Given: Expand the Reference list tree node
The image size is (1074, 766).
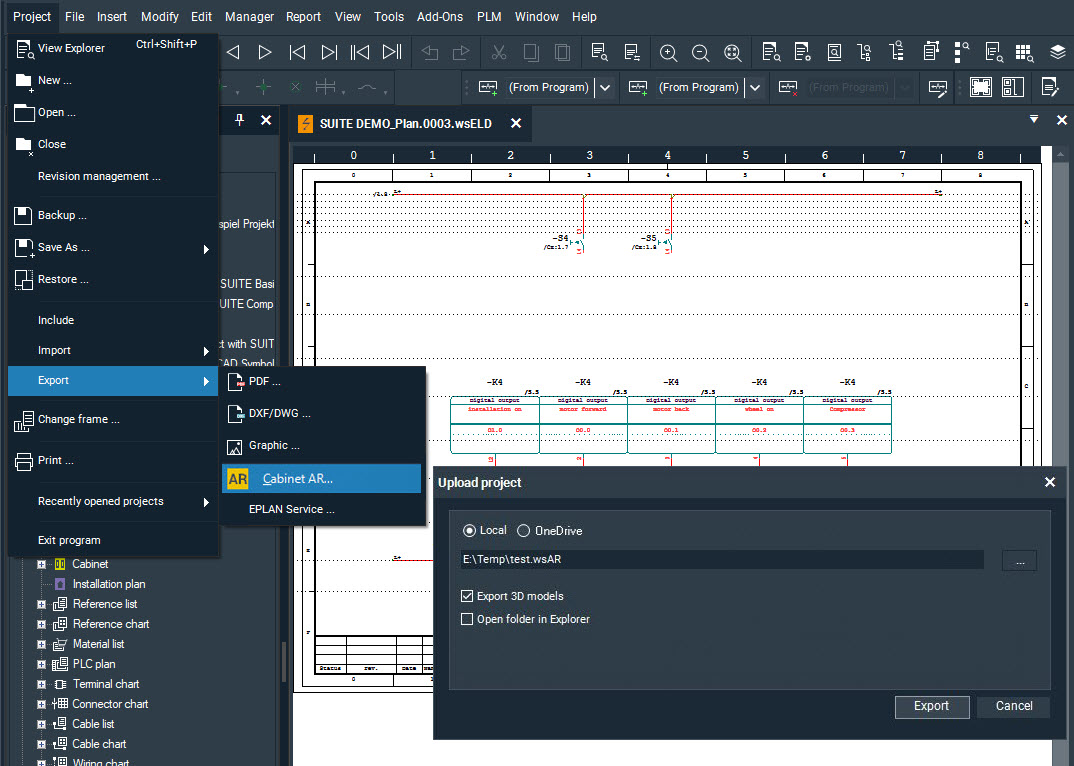Looking at the screenshot, I should click(41, 604).
